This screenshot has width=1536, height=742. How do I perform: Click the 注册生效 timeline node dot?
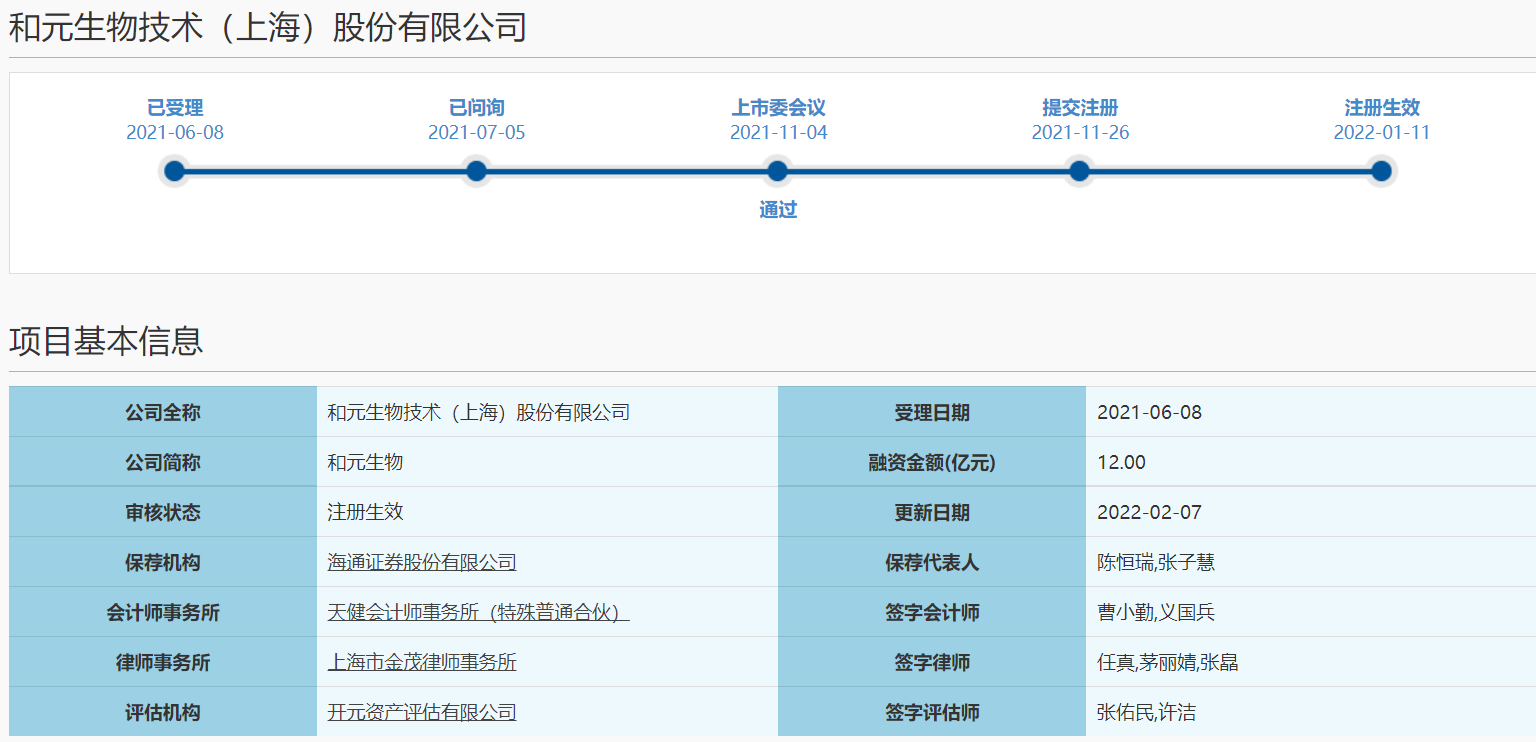(1381, 171)
